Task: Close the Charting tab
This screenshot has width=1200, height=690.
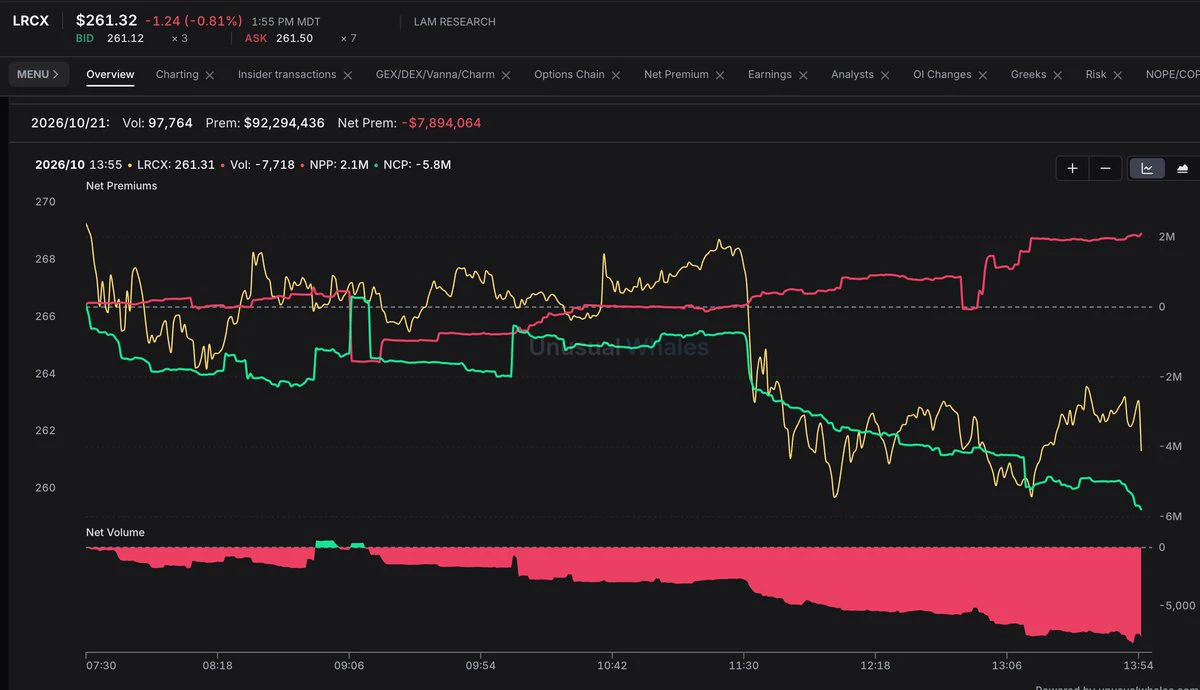Action: click(x=209, y=75)
